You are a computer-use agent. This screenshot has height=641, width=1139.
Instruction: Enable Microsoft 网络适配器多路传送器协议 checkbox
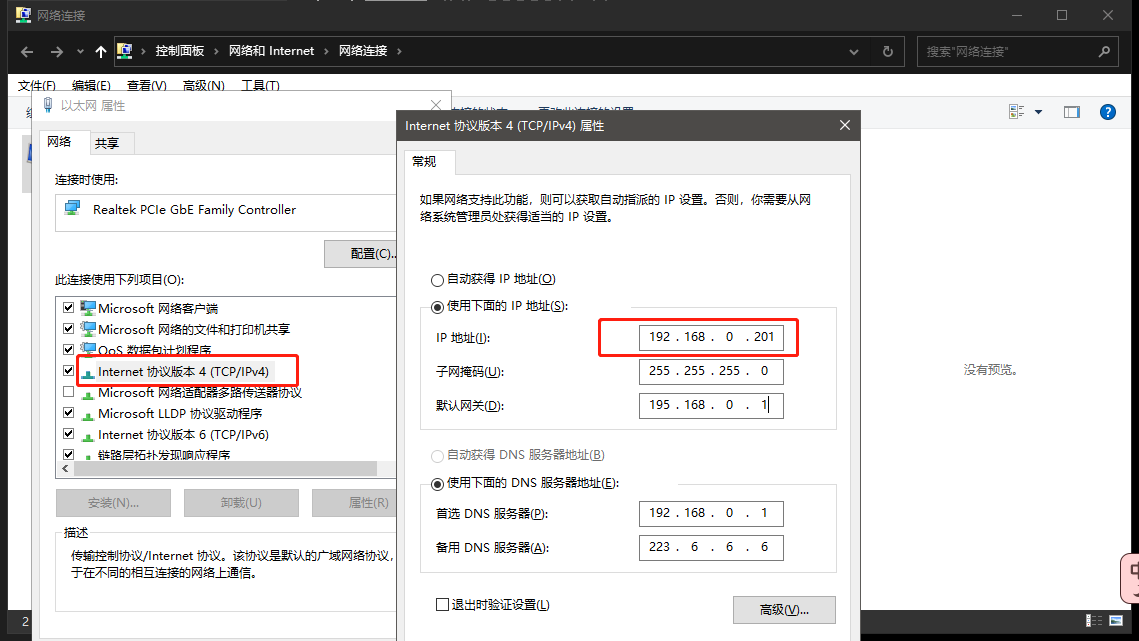tap(68, 392)
